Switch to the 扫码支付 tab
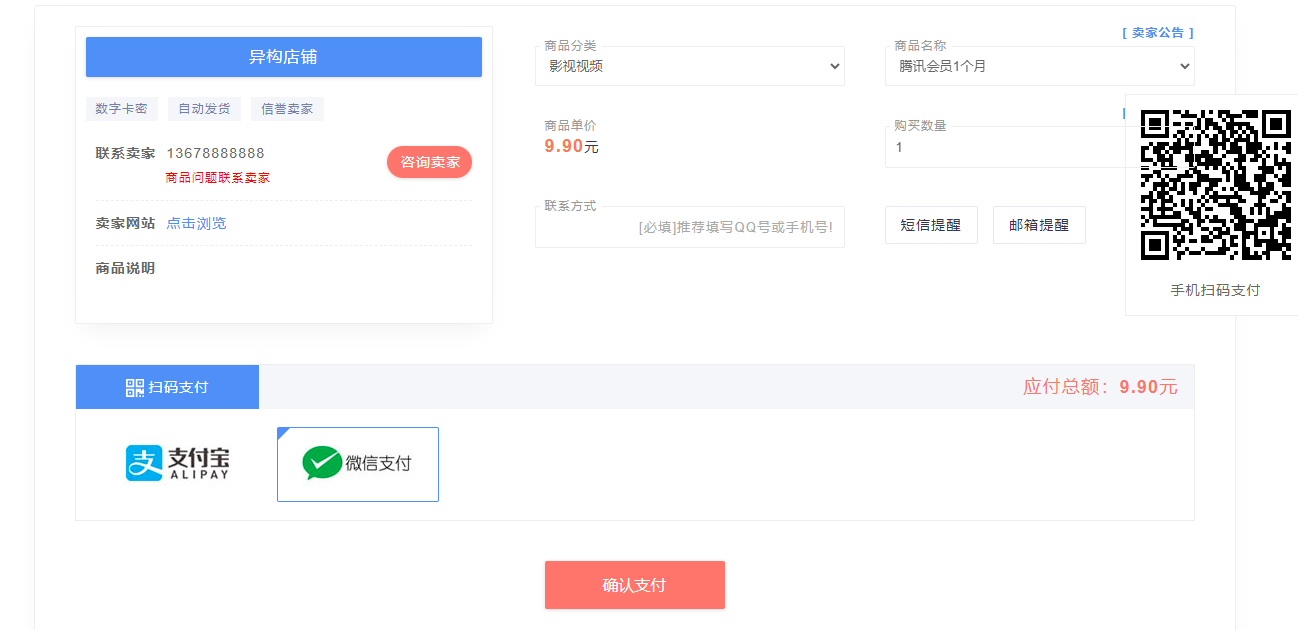 [166, 386]
